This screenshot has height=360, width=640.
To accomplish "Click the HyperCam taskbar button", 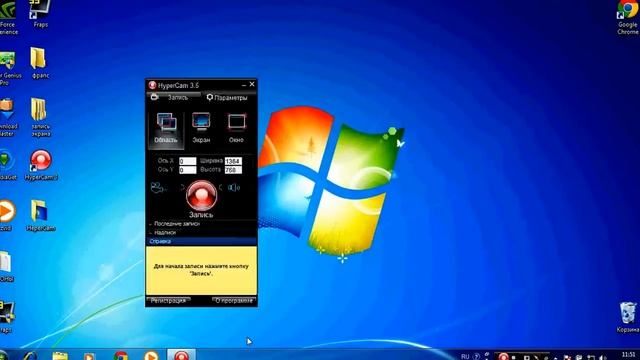I will pos(181,355).
